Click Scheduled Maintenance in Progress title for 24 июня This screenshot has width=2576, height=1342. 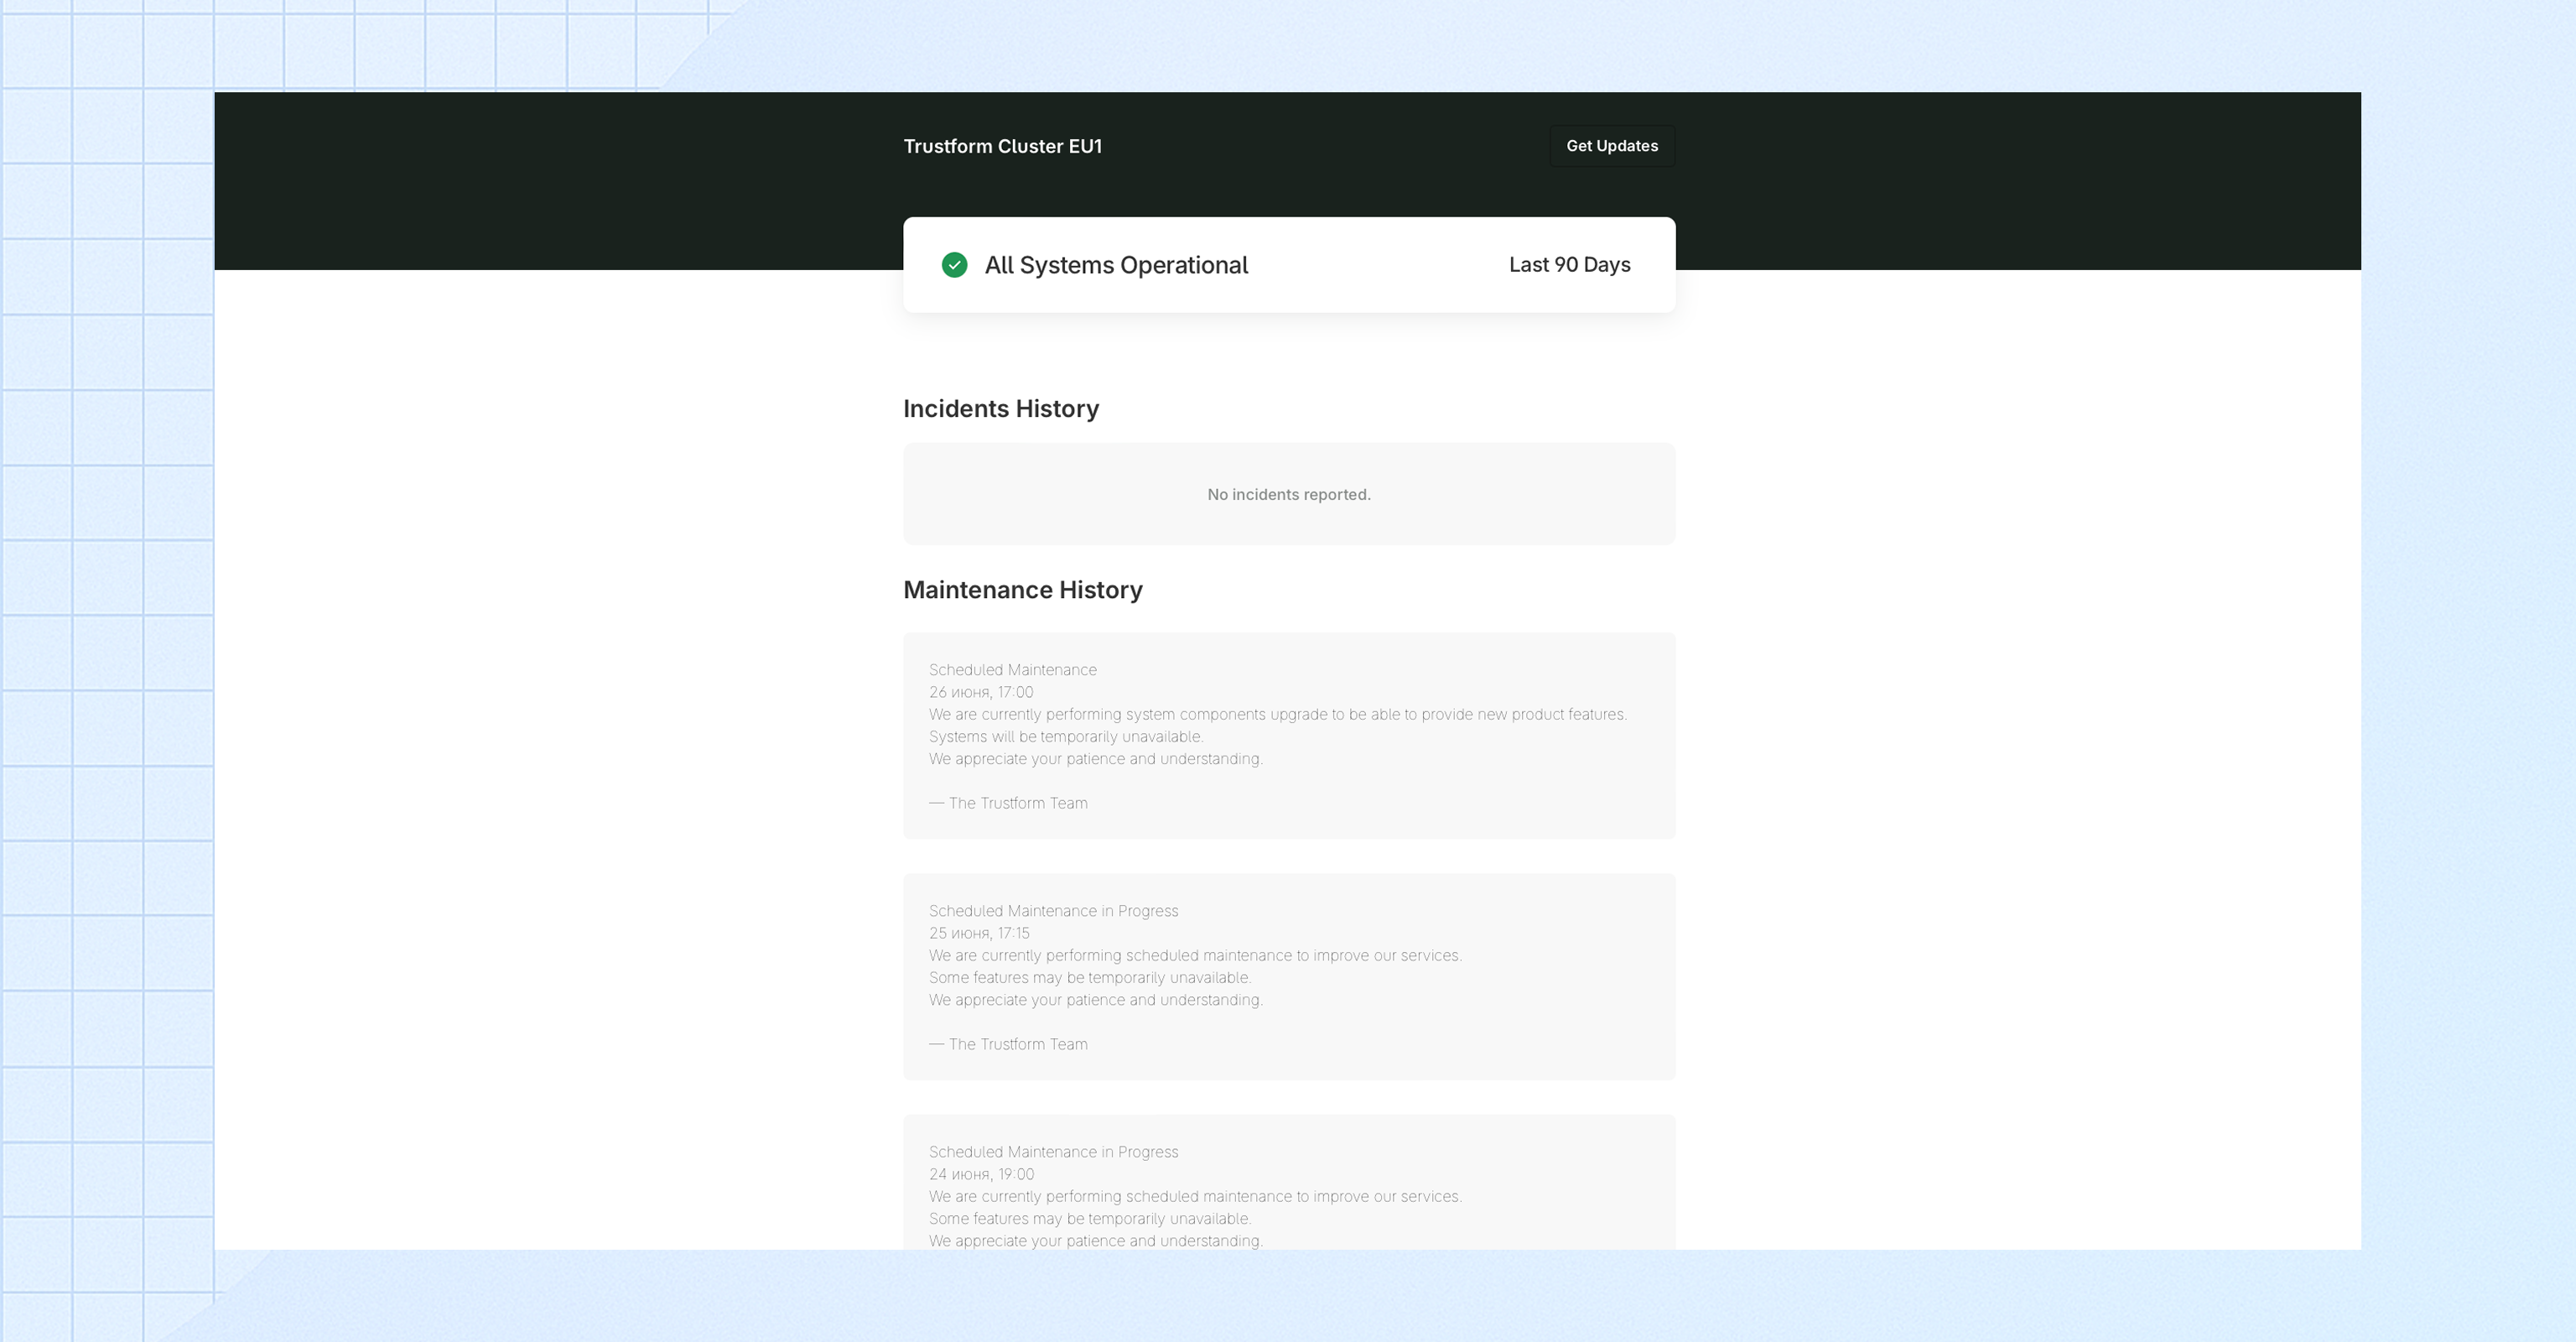tap(1053, 1152)
